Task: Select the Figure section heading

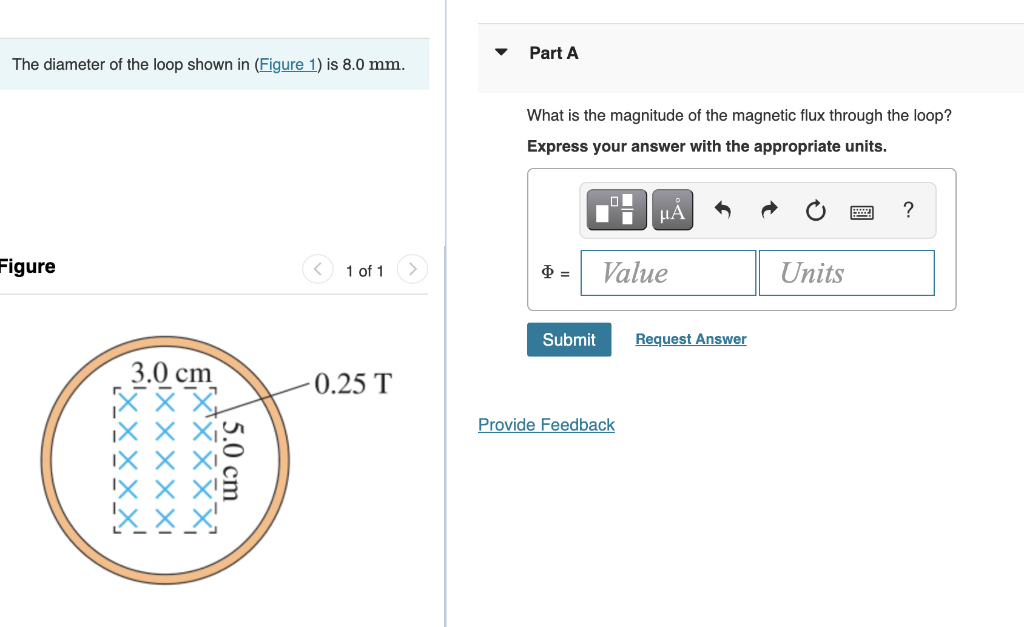Action: pyautogui.click(x=24, y=266)
